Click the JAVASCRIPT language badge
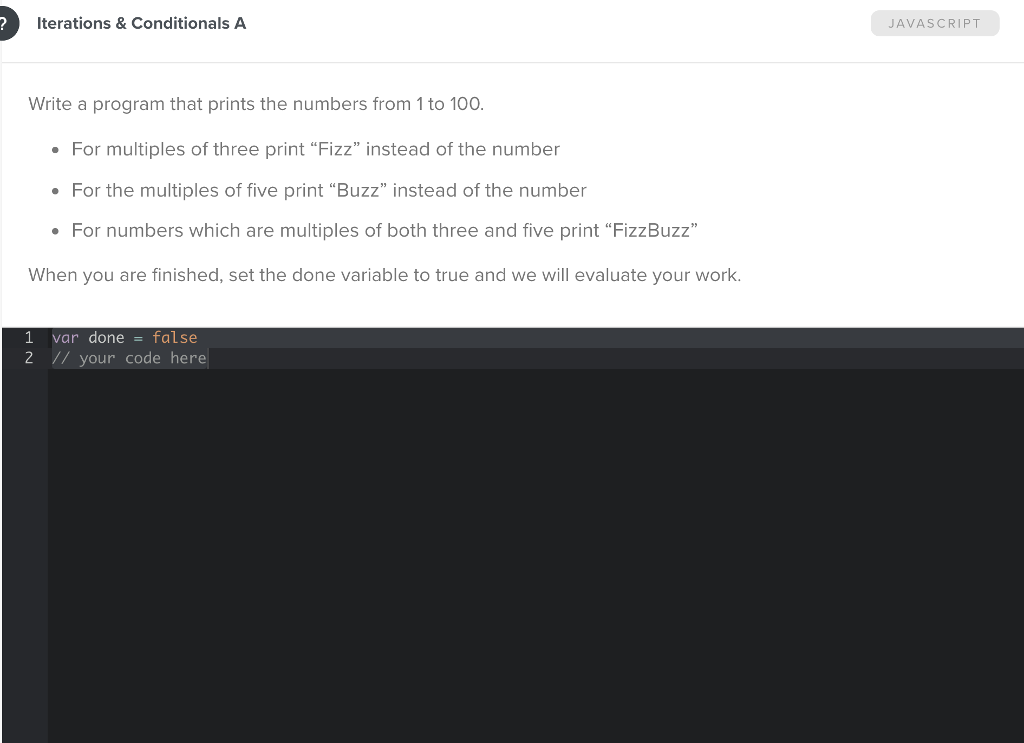 [934, 22]
